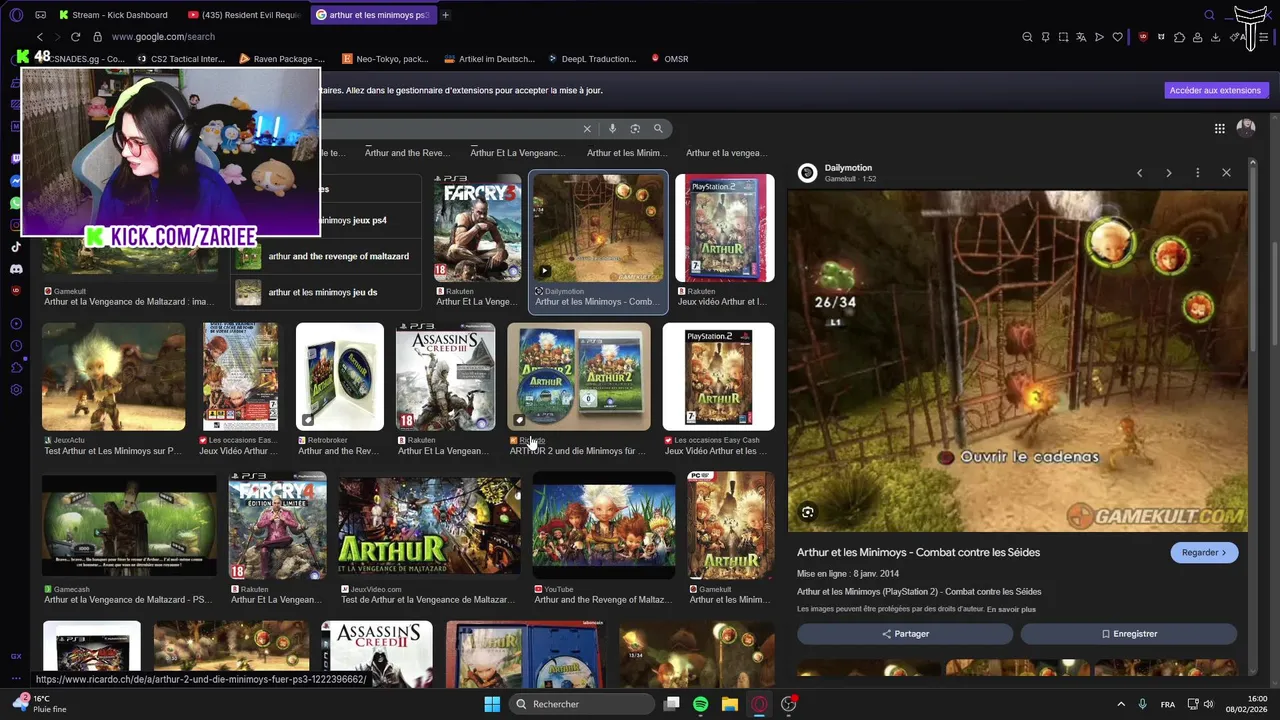Image resolution: width=1280 pixels, height=720 pixels.
Task: Show previous image in preview panel
Action: pyautogui.click(x=1139, y=173)
